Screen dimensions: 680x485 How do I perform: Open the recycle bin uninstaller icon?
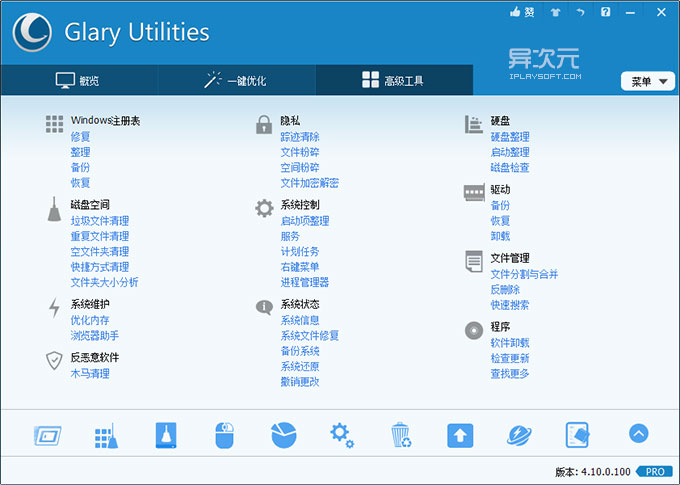tap(401, 435)
